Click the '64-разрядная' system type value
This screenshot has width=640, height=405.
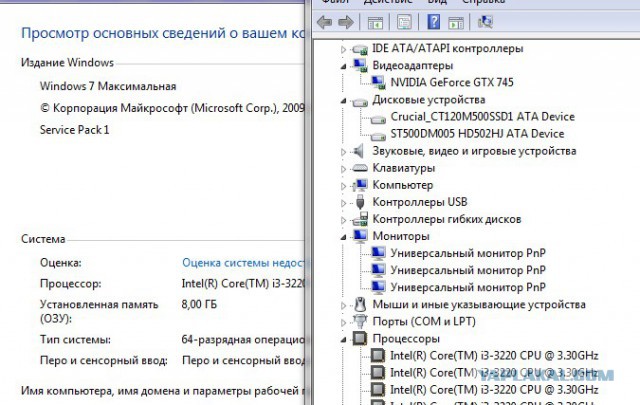[x=216, y=340]
